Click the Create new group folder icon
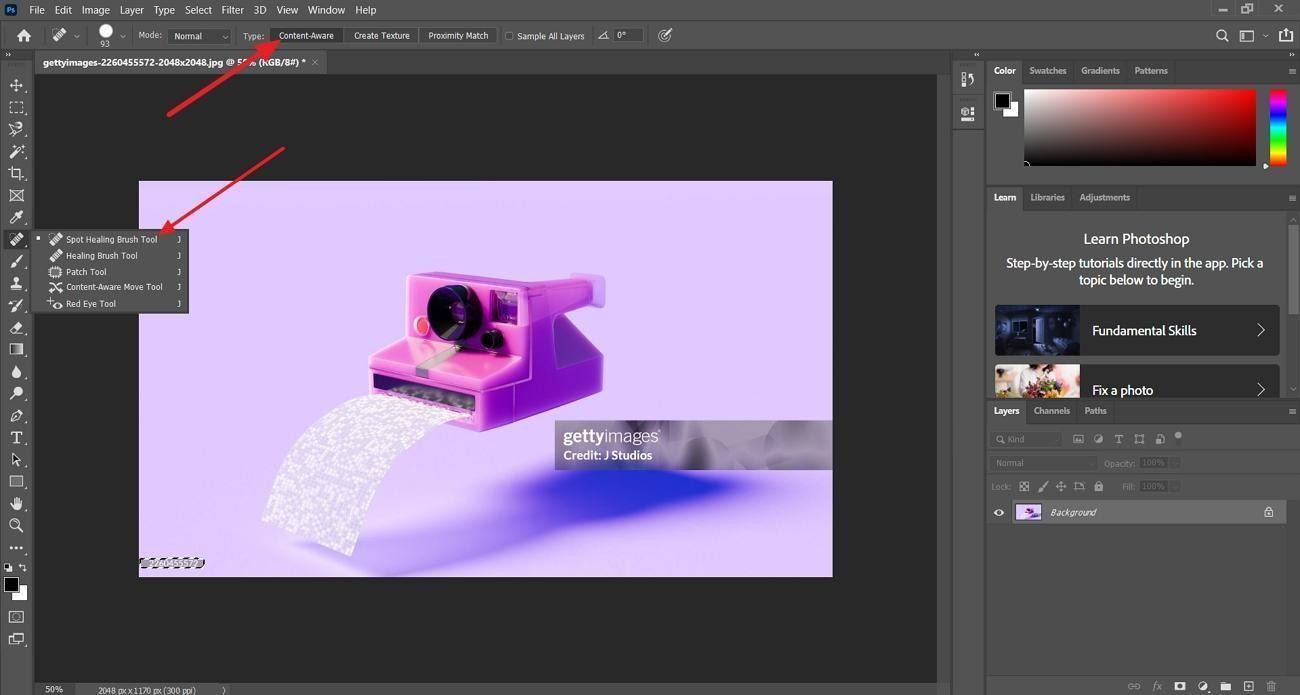This screenshot has width=1300, height=695. [1225, 686]
